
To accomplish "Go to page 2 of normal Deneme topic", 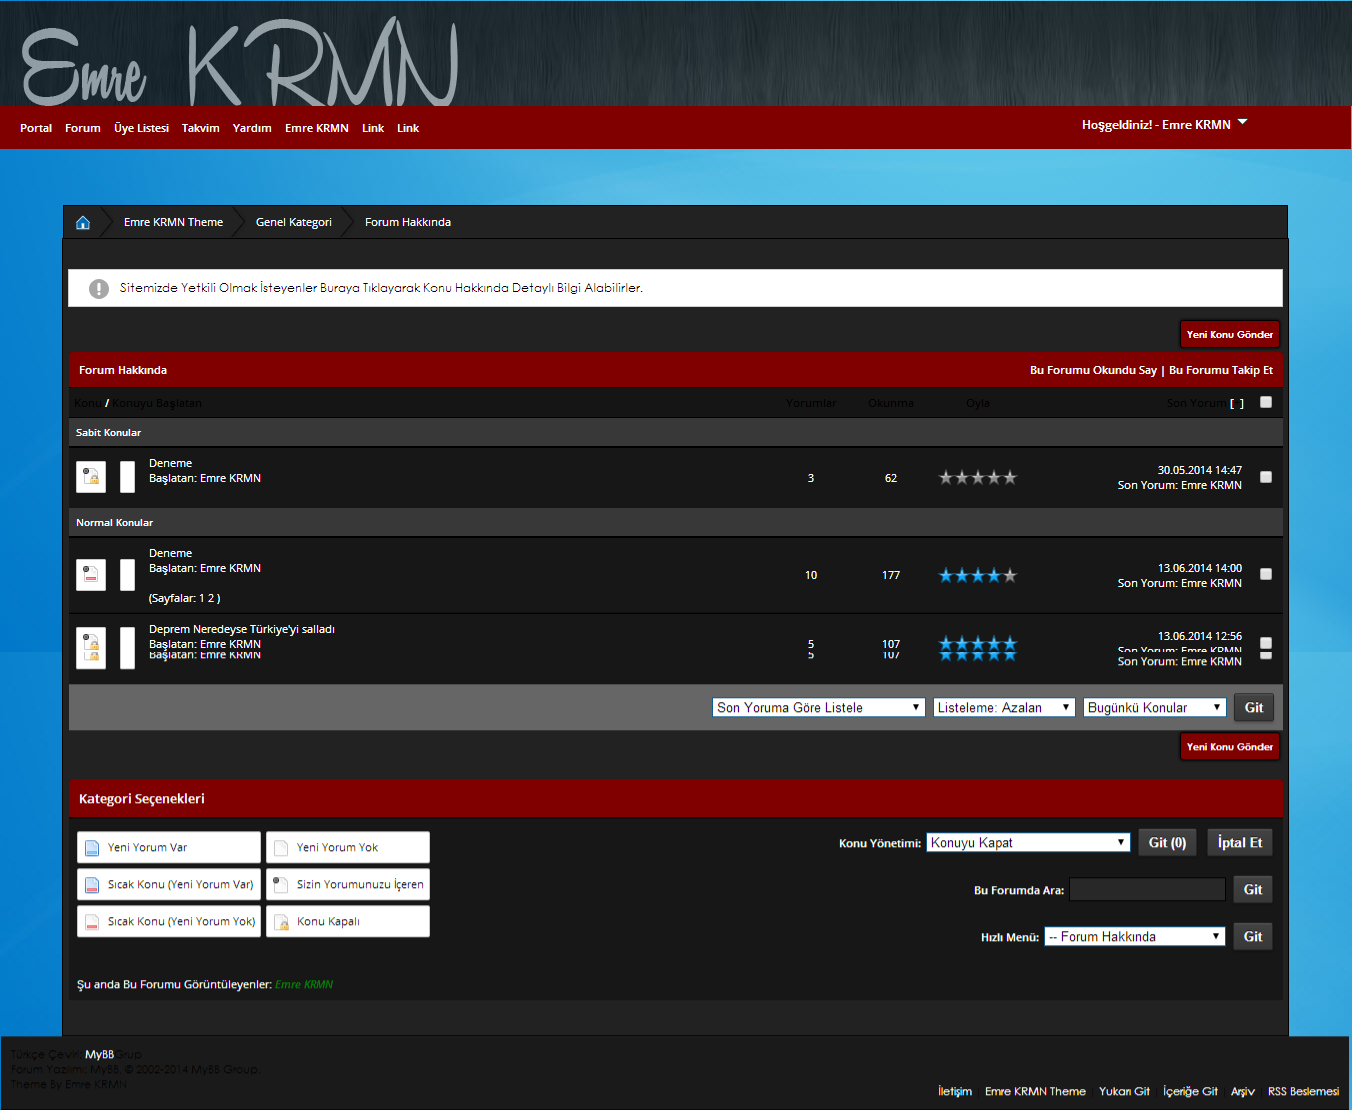I will [210, 598].
